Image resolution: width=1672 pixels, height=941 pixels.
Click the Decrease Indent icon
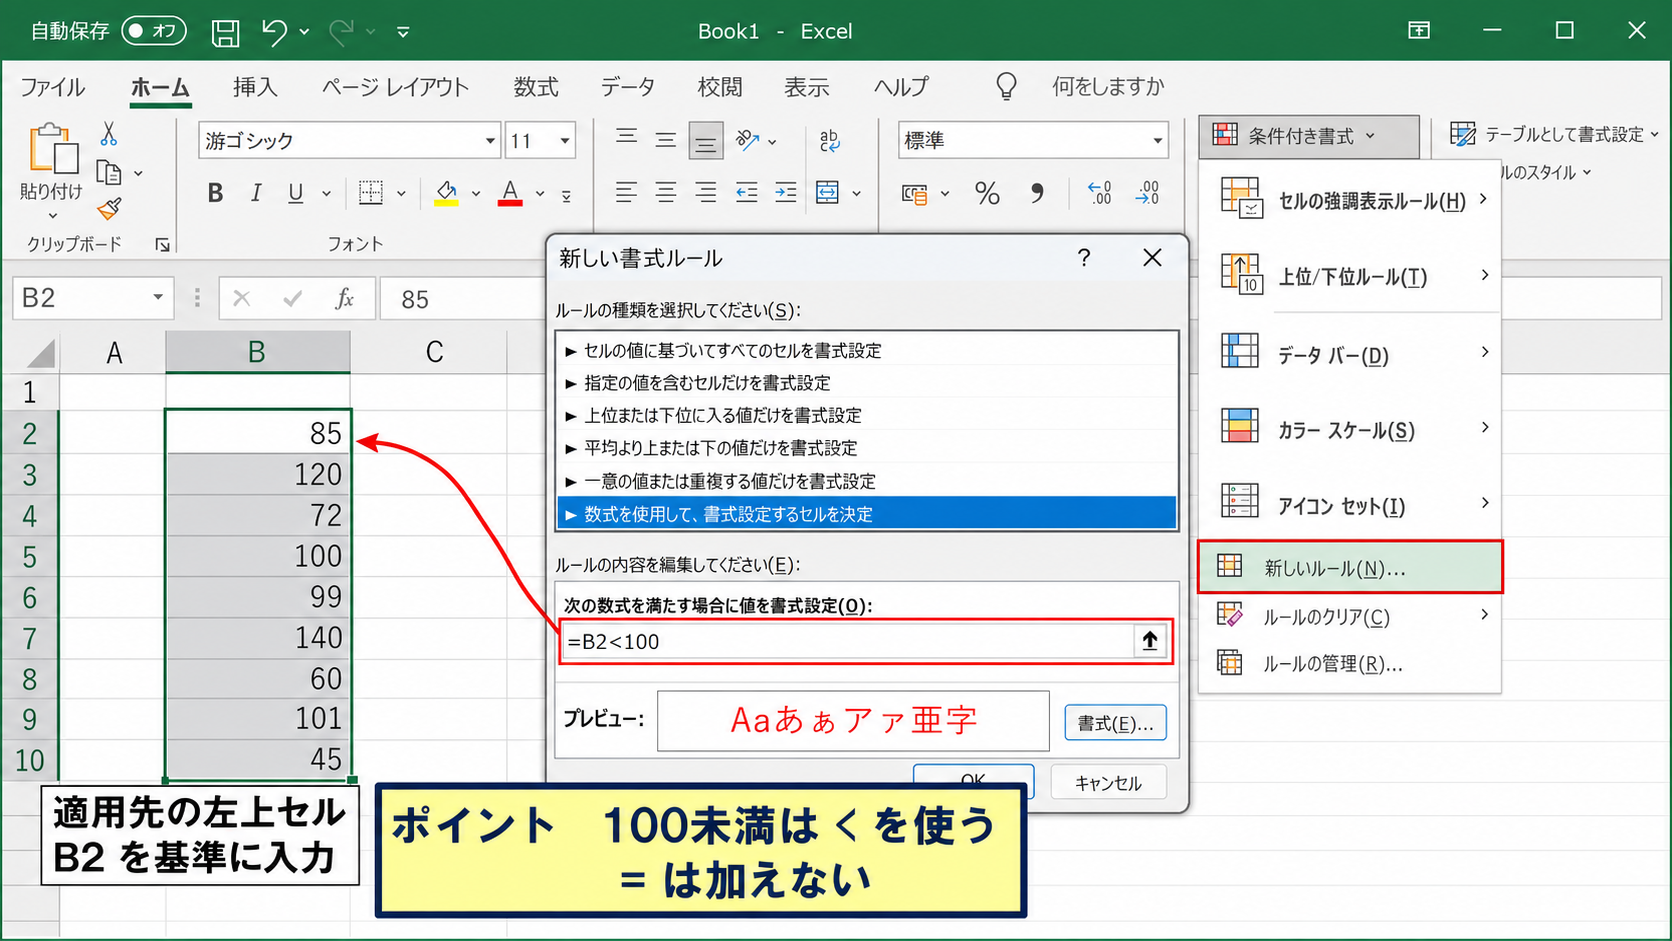(746, 193)
